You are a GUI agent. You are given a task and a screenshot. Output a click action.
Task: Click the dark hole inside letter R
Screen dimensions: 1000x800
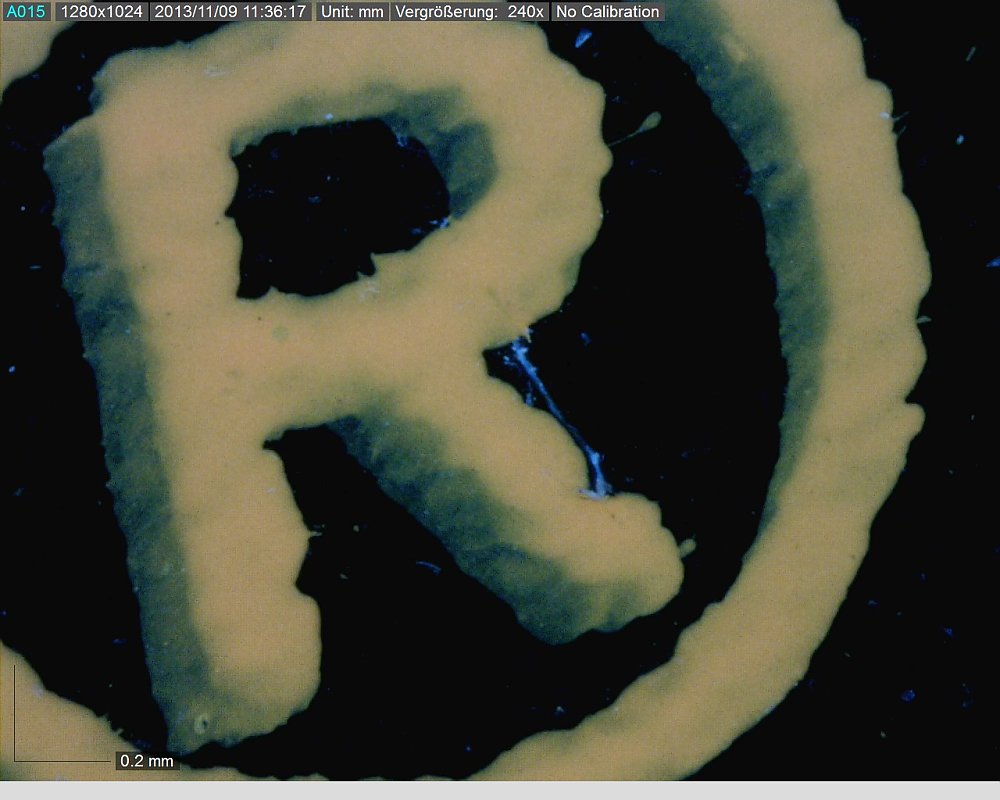(x=330, y=205)
